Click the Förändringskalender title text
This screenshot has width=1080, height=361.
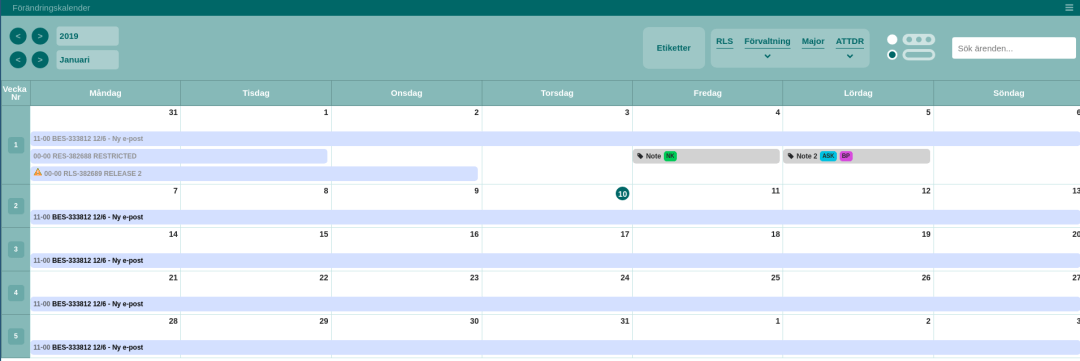click(x=51, y=8)
